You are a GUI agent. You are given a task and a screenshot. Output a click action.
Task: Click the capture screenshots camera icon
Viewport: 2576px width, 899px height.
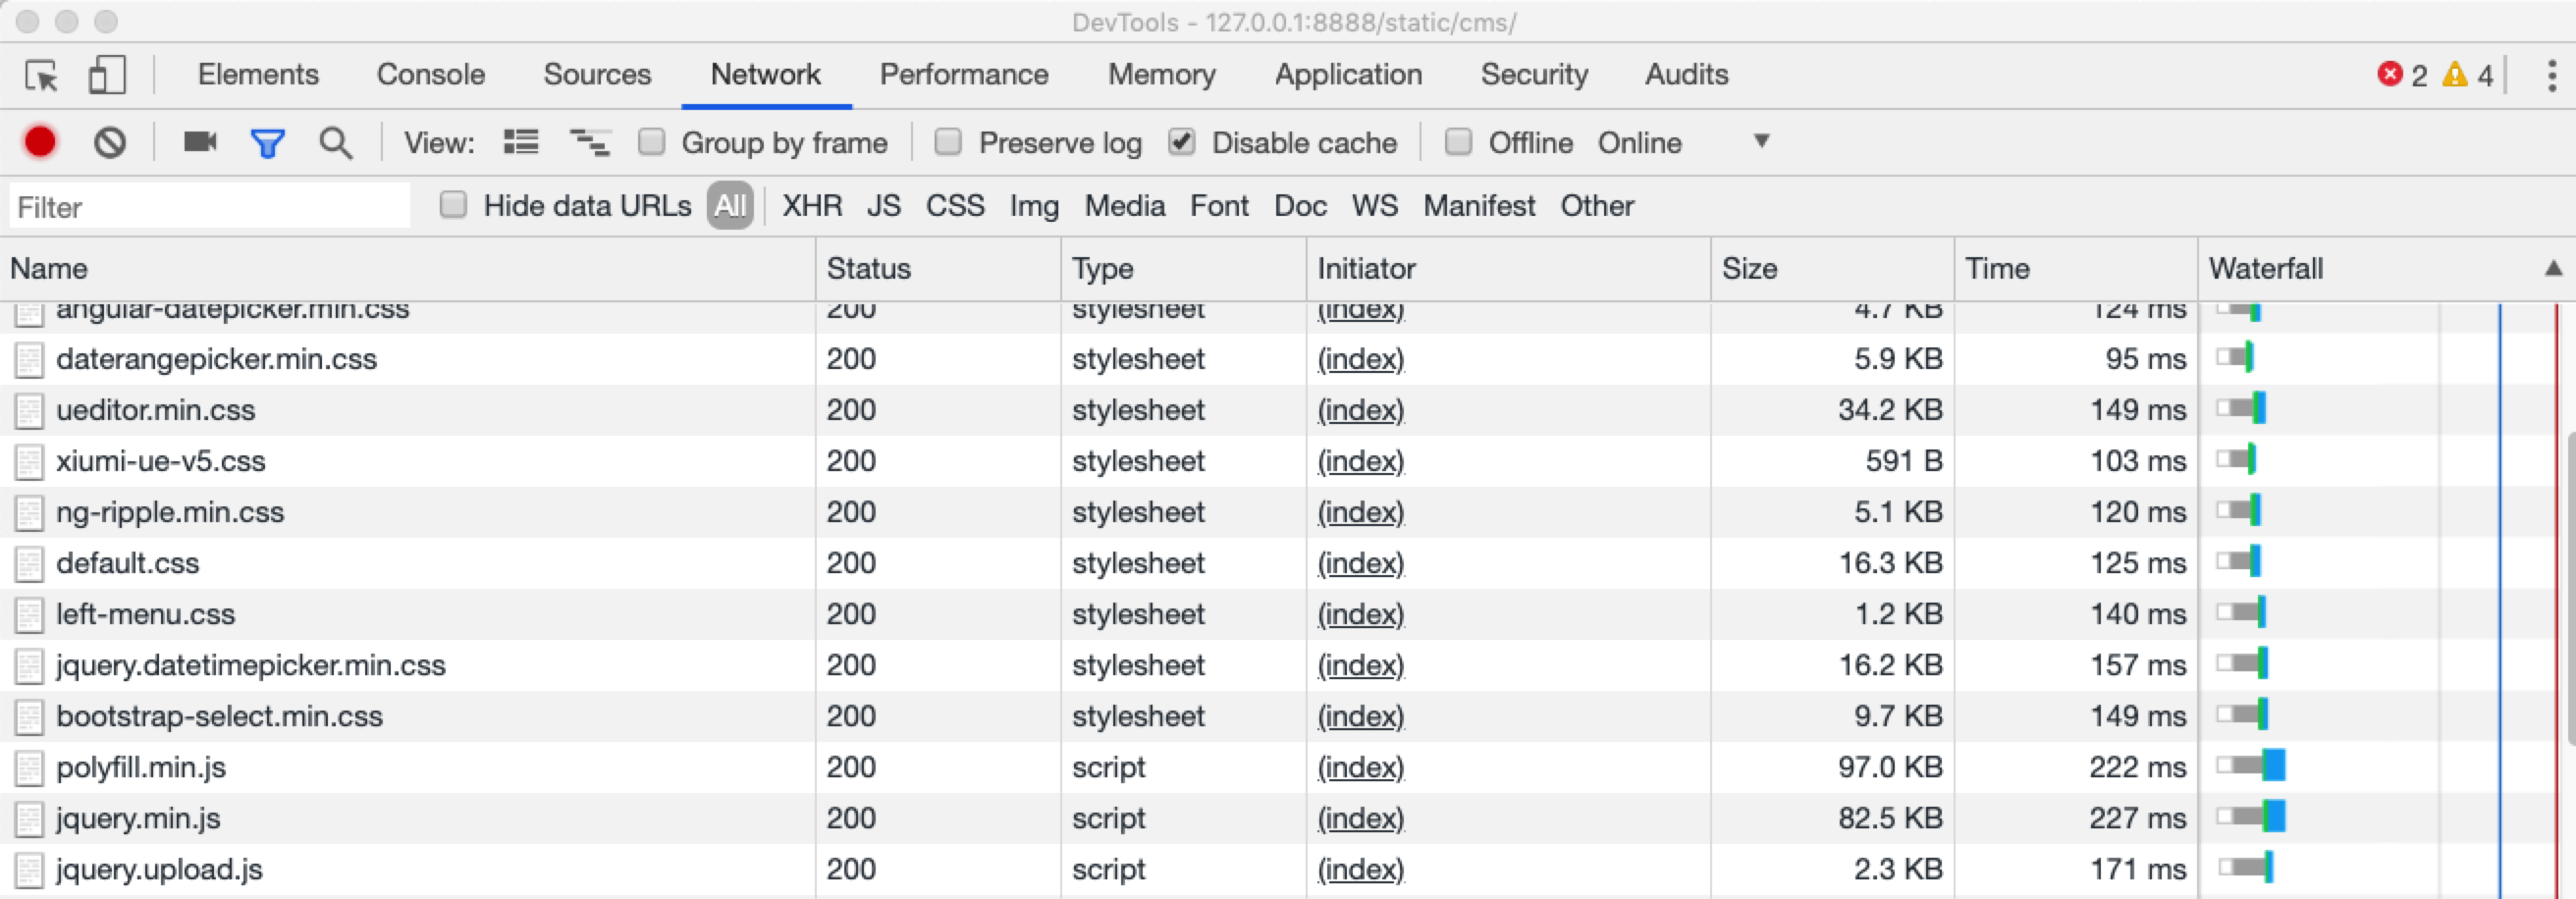coord(200,142)
